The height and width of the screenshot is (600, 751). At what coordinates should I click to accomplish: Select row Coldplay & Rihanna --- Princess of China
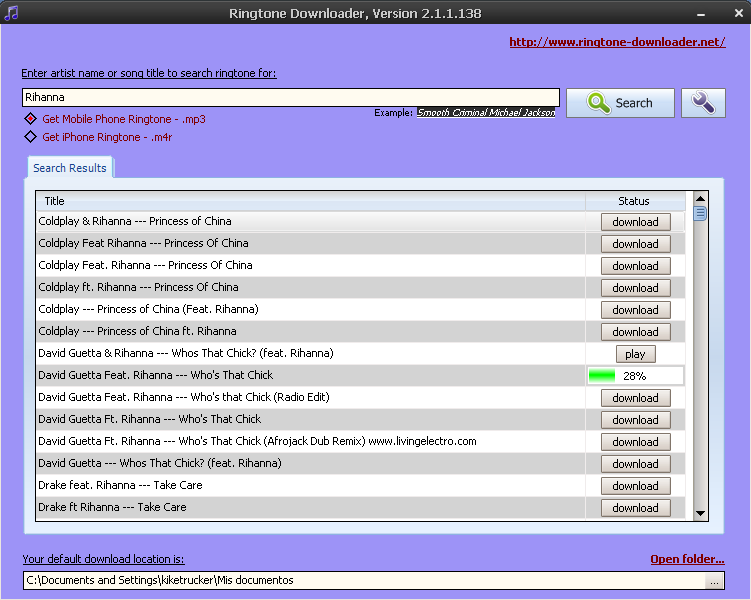pyautogui.click(x=310, y=221)
